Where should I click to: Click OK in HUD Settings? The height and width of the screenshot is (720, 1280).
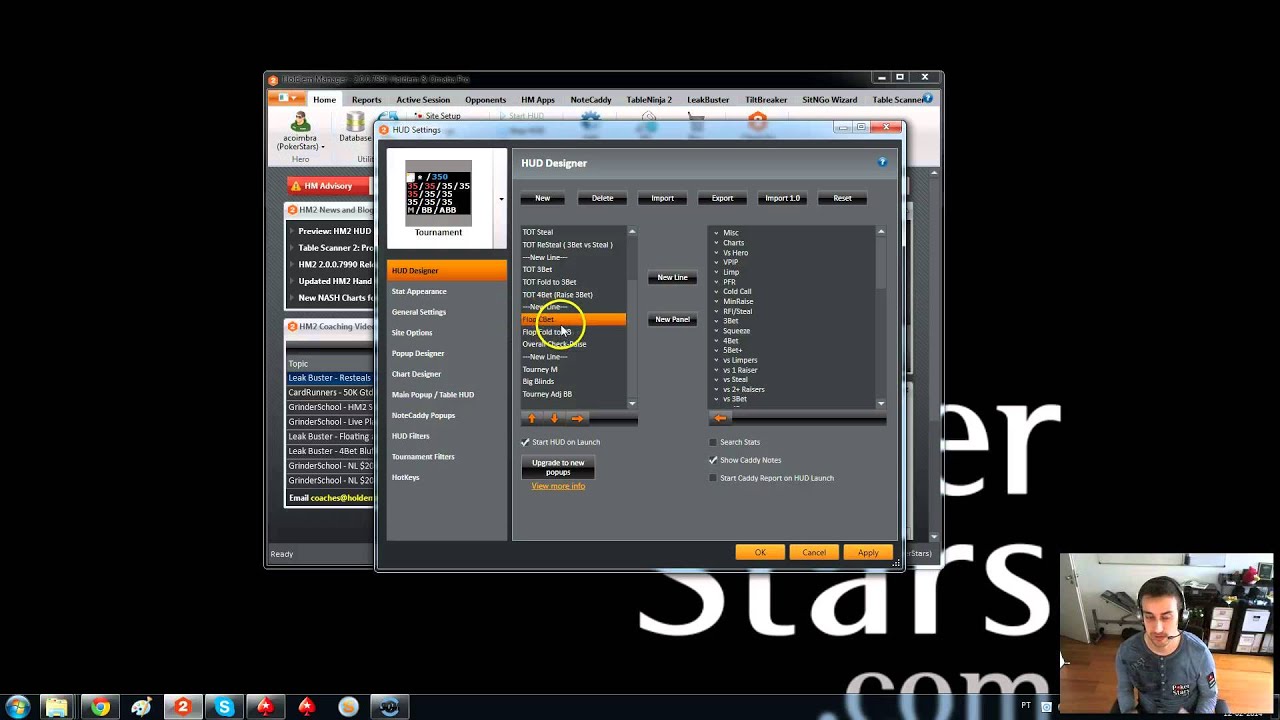coord(760,553)
